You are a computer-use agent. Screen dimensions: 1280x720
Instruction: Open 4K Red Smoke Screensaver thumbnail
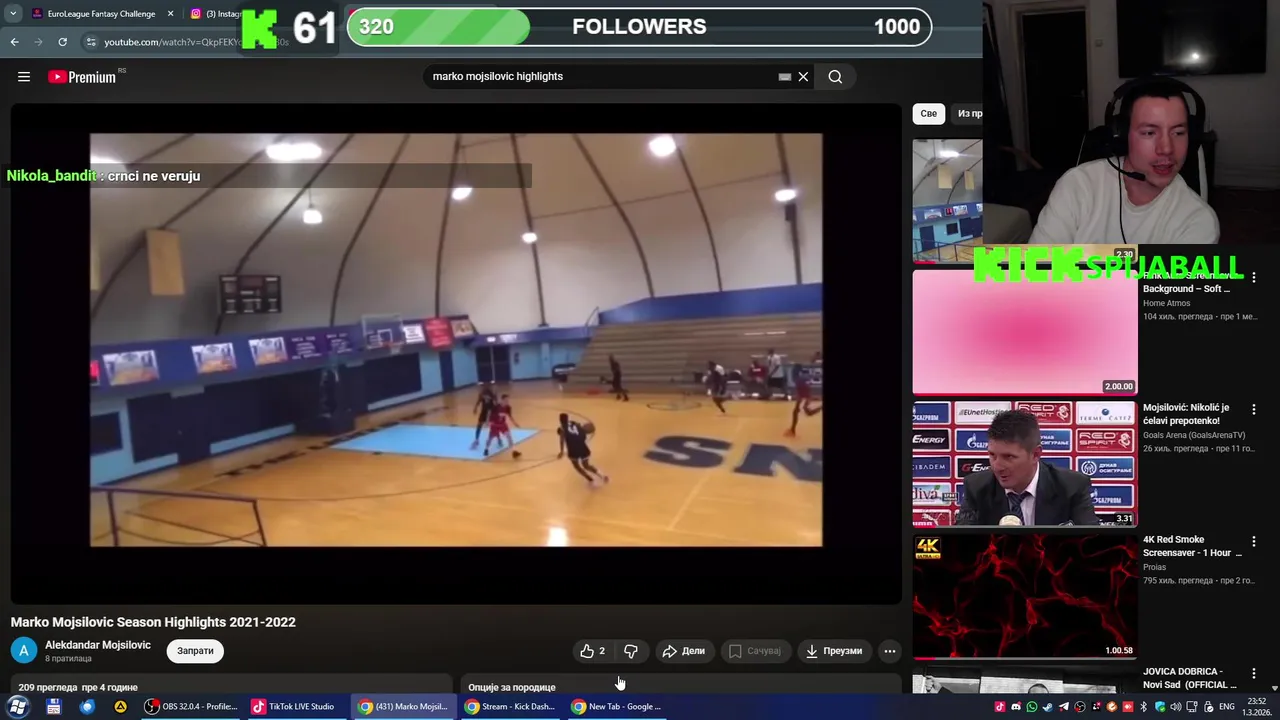tap(1025, 597)
